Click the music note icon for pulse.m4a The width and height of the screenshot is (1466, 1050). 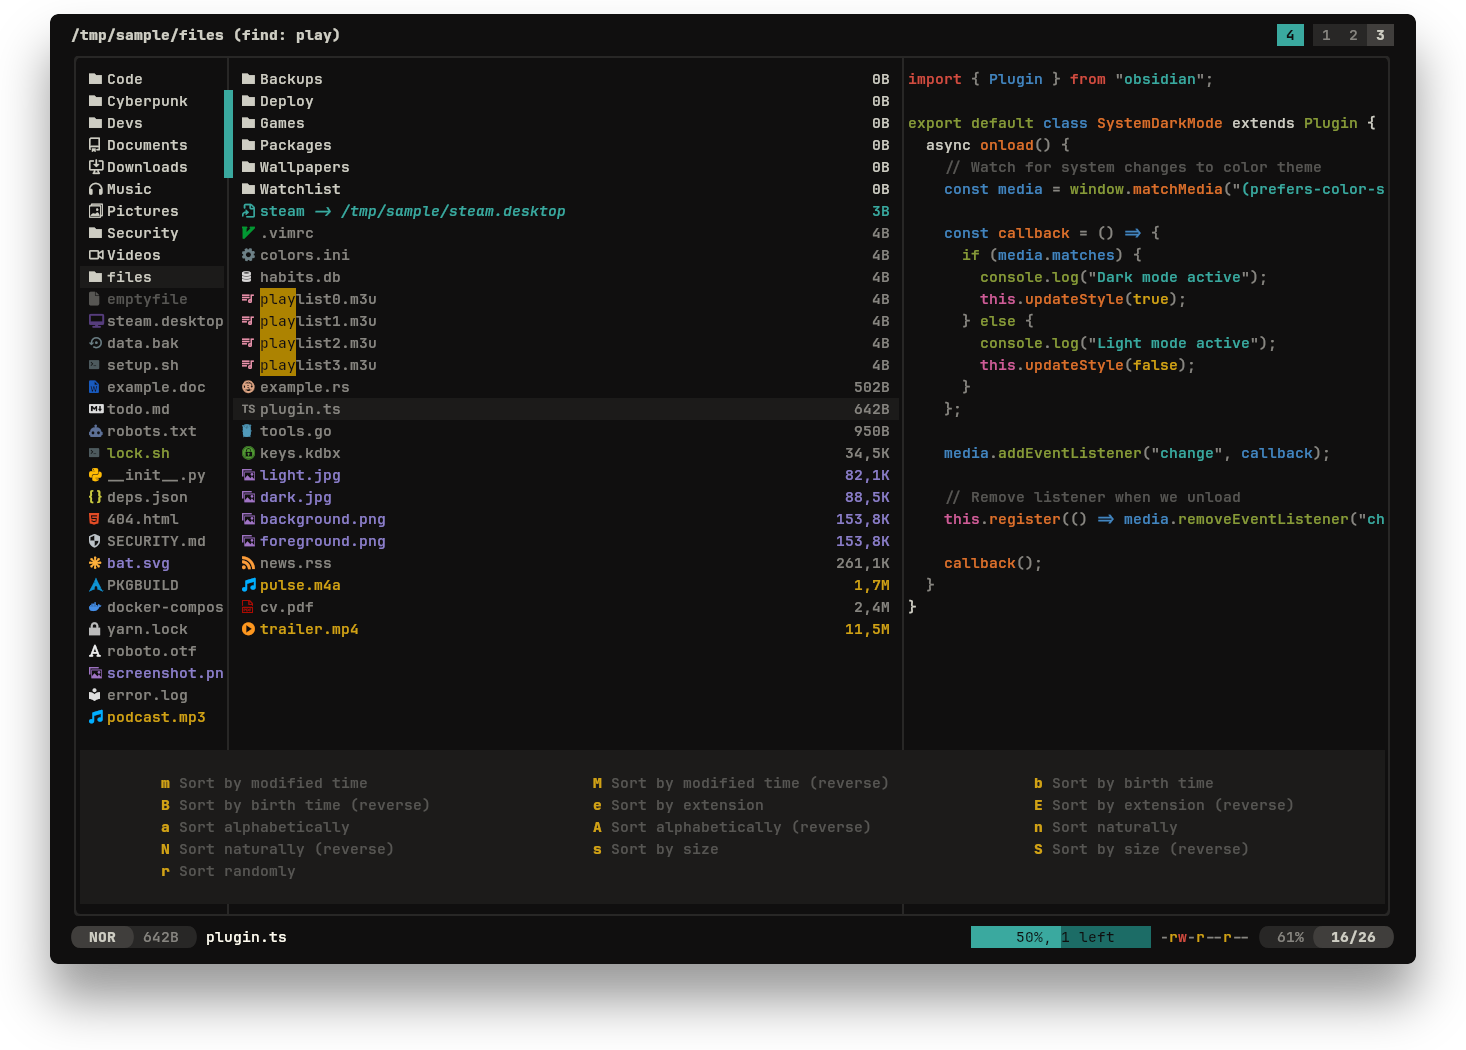click(x=248, y=585)
